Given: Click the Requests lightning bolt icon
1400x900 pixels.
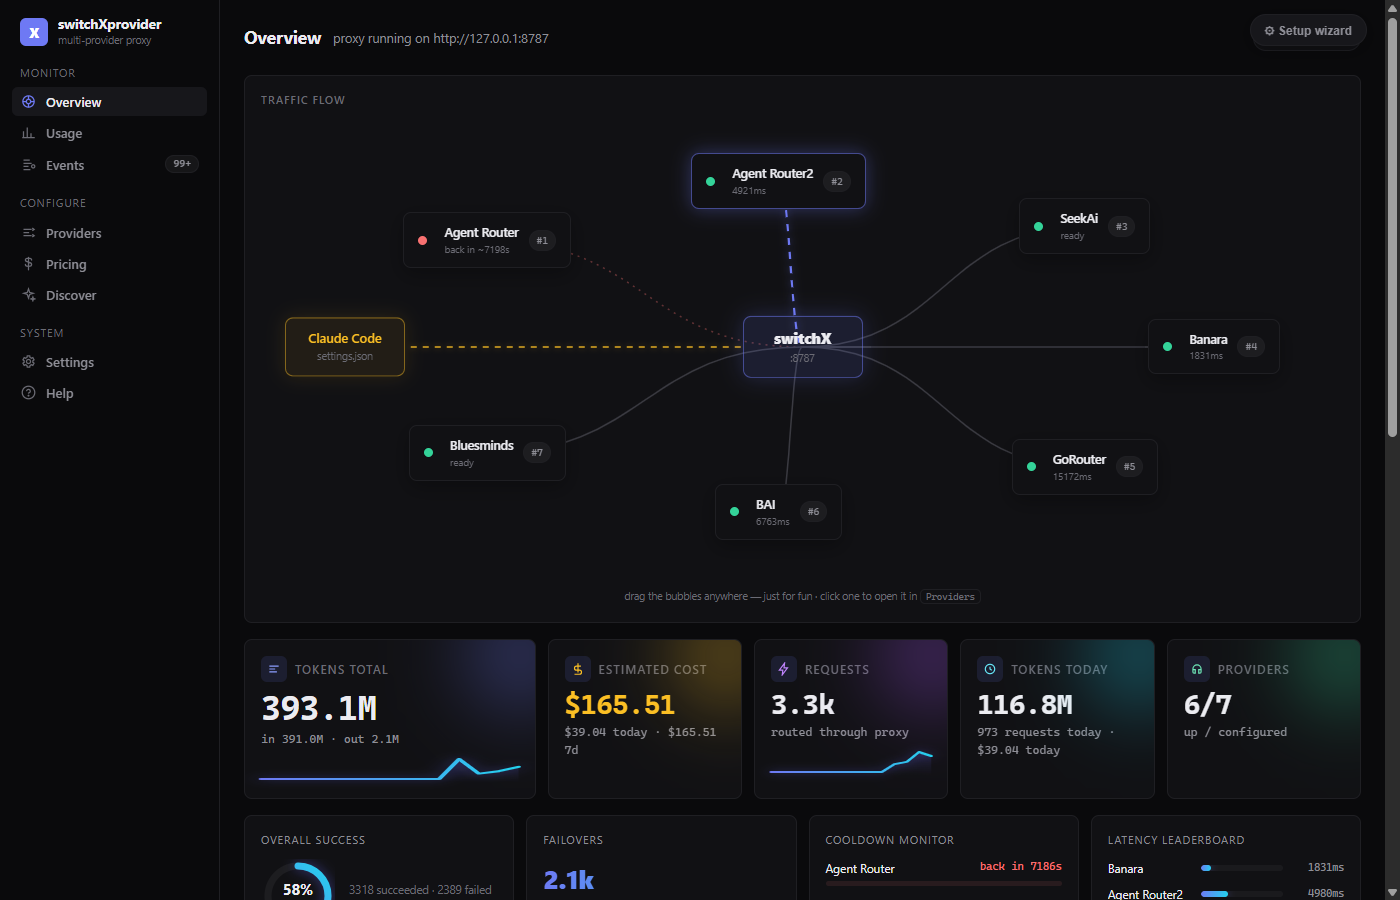Looking at the screenshot, I should 784,669.
